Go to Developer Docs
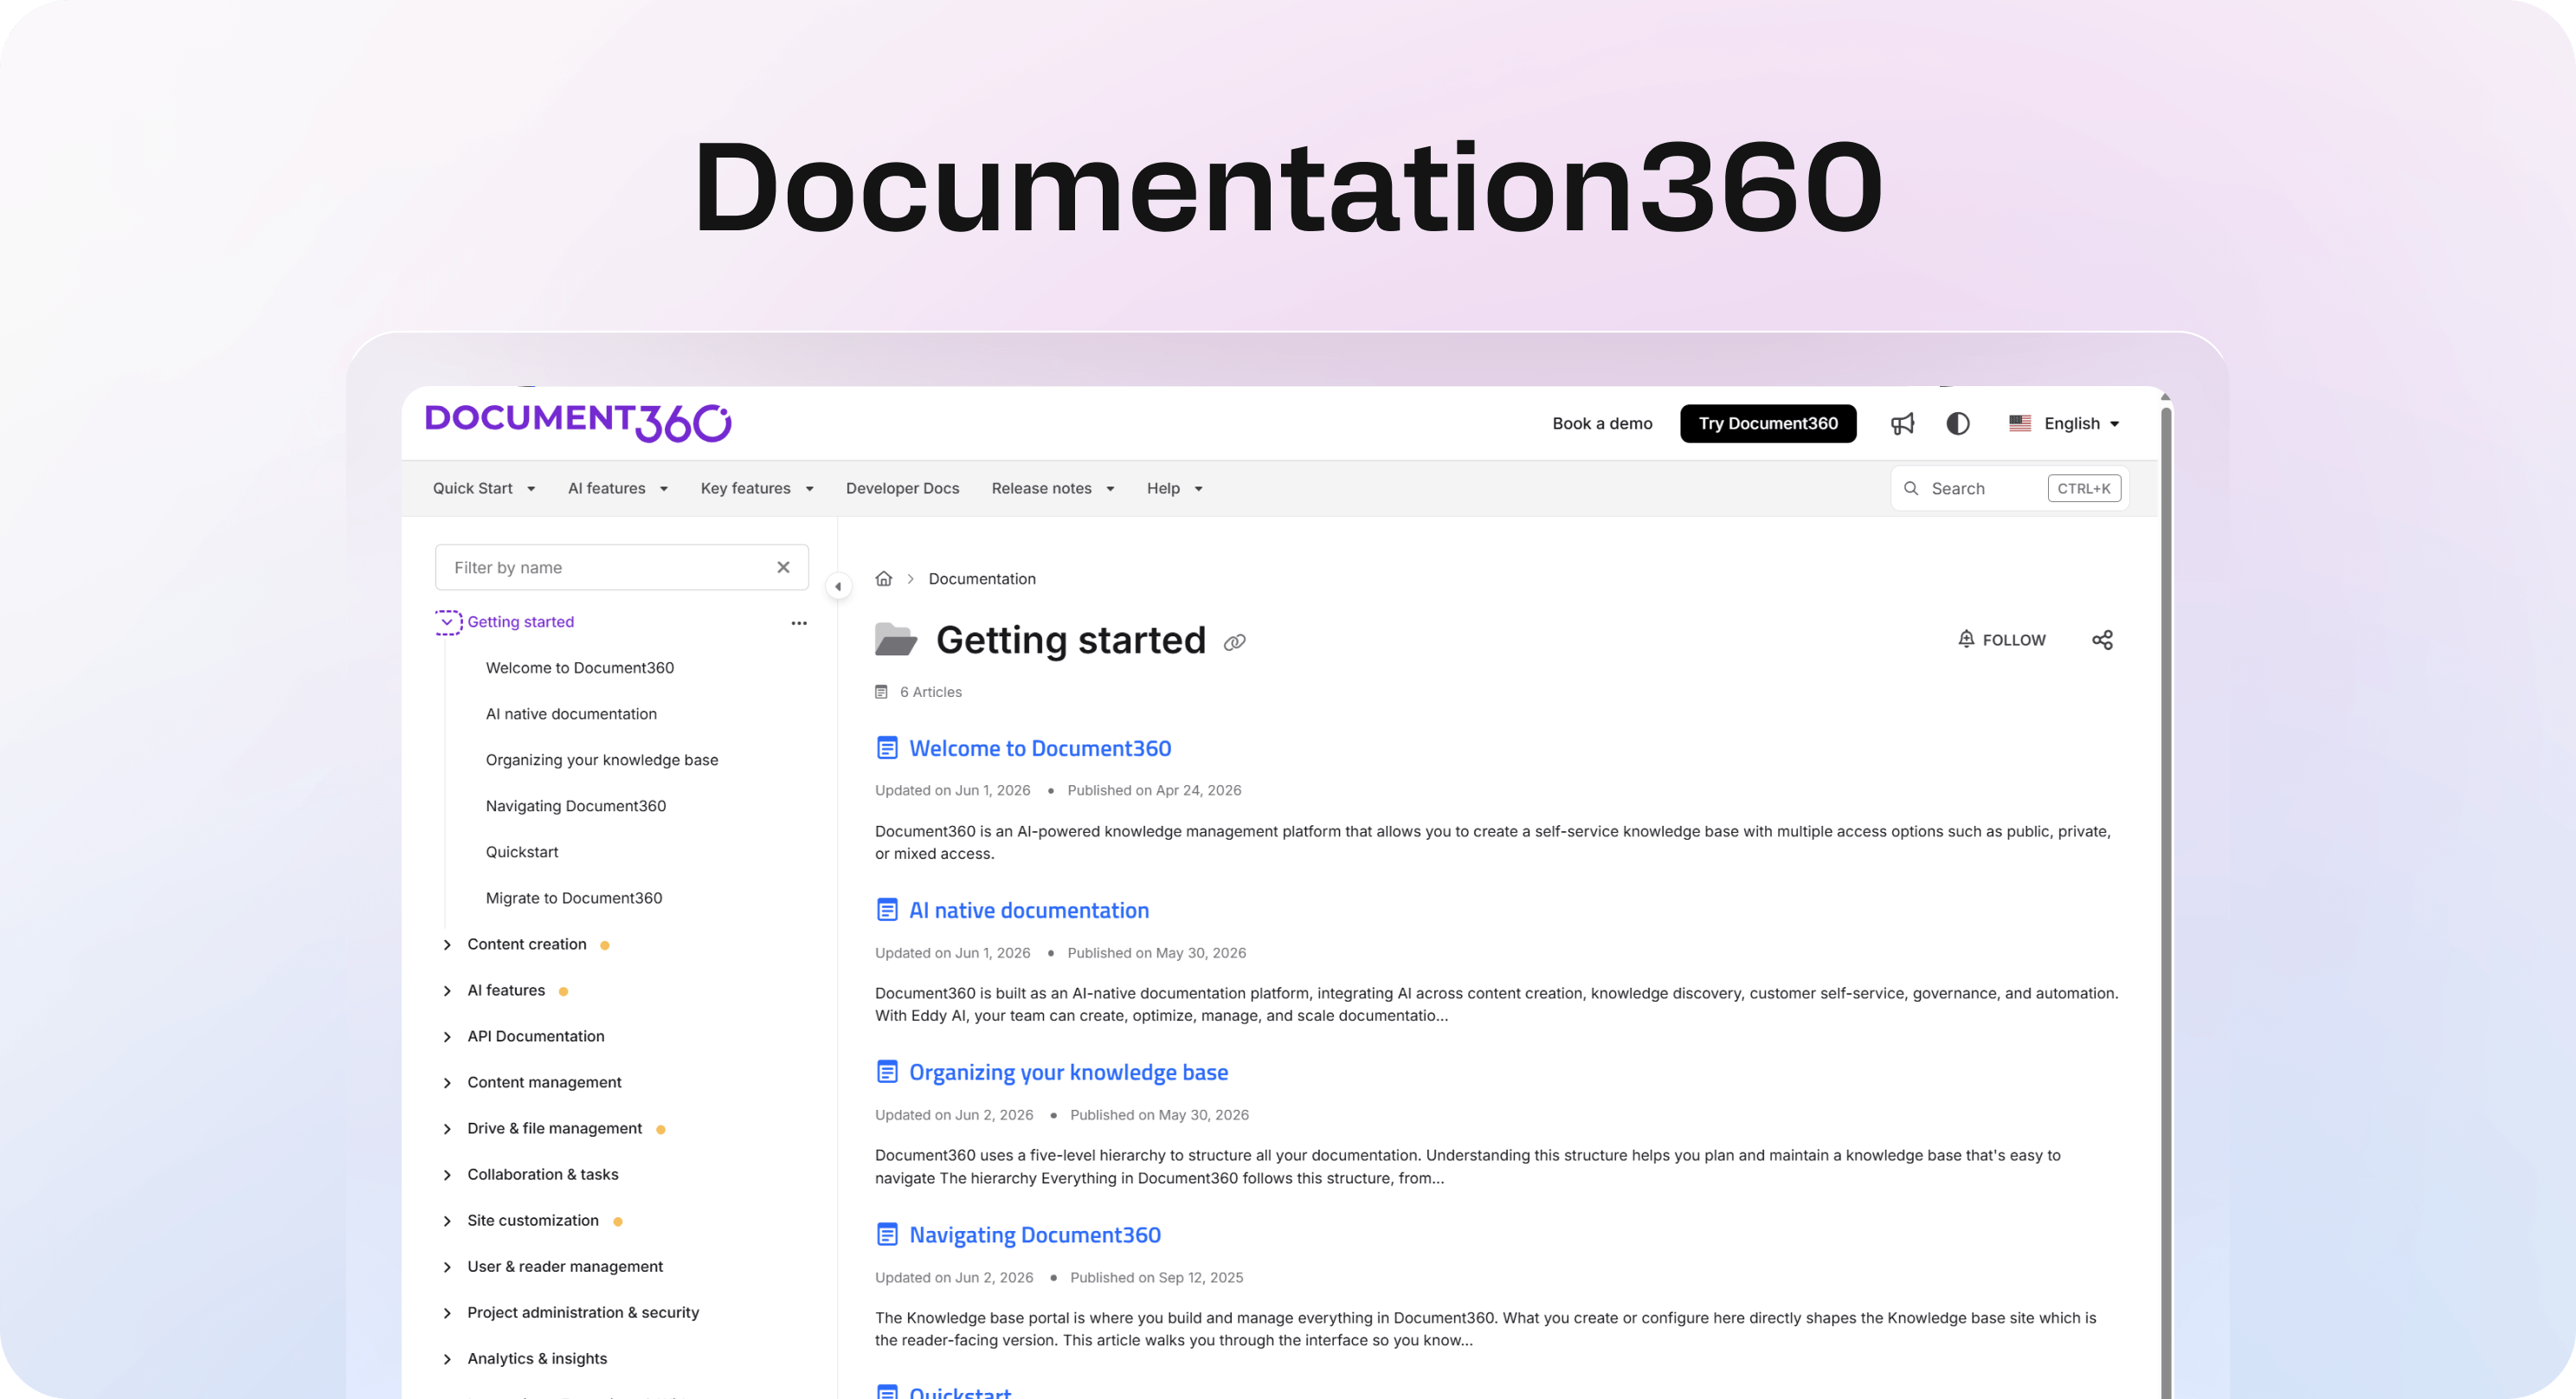Viewport: 2576px width, 1399px height. pos(902,488)
